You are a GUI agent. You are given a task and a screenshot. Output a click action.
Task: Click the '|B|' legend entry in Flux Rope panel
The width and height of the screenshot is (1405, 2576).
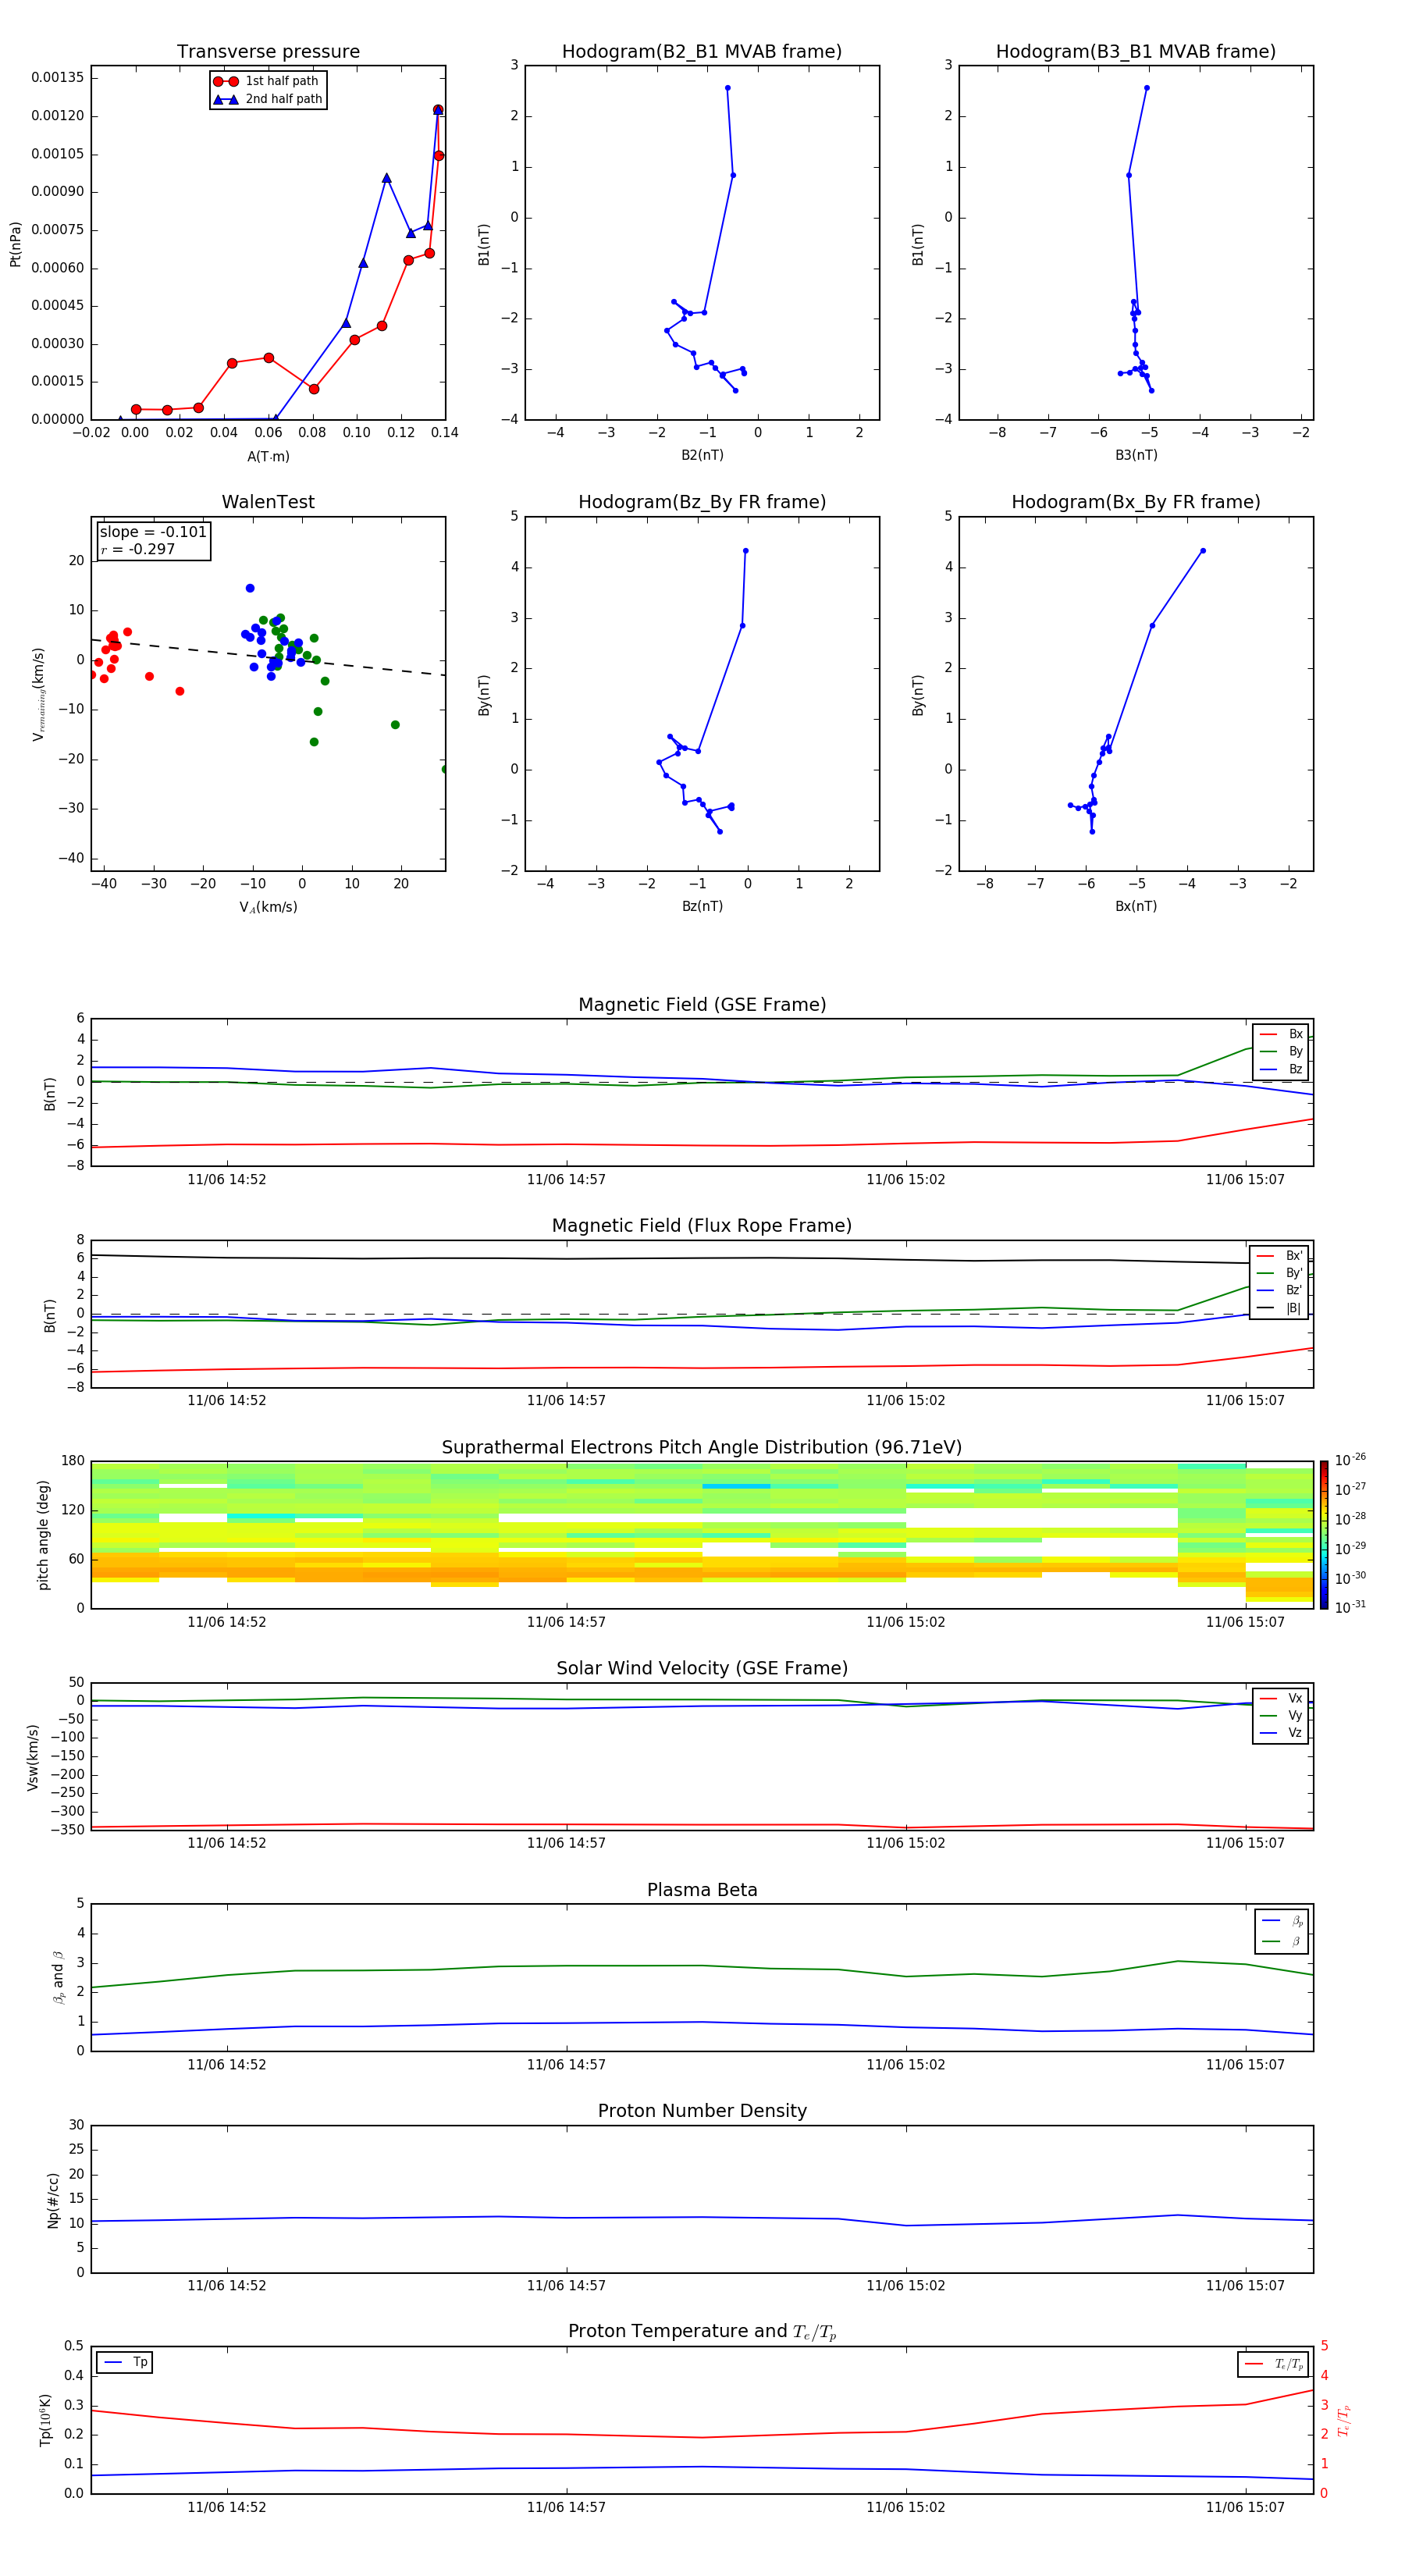click(x=1279, y=1308)
